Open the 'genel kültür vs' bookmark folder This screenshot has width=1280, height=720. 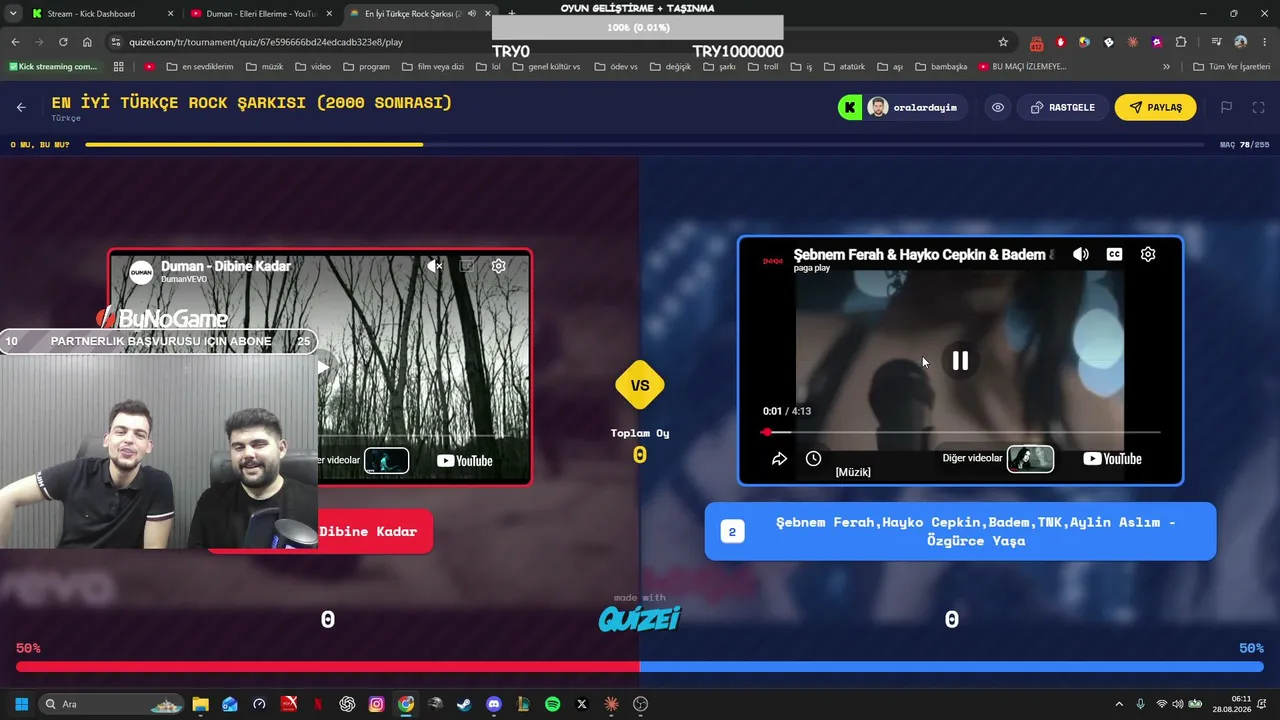(546, 67)
